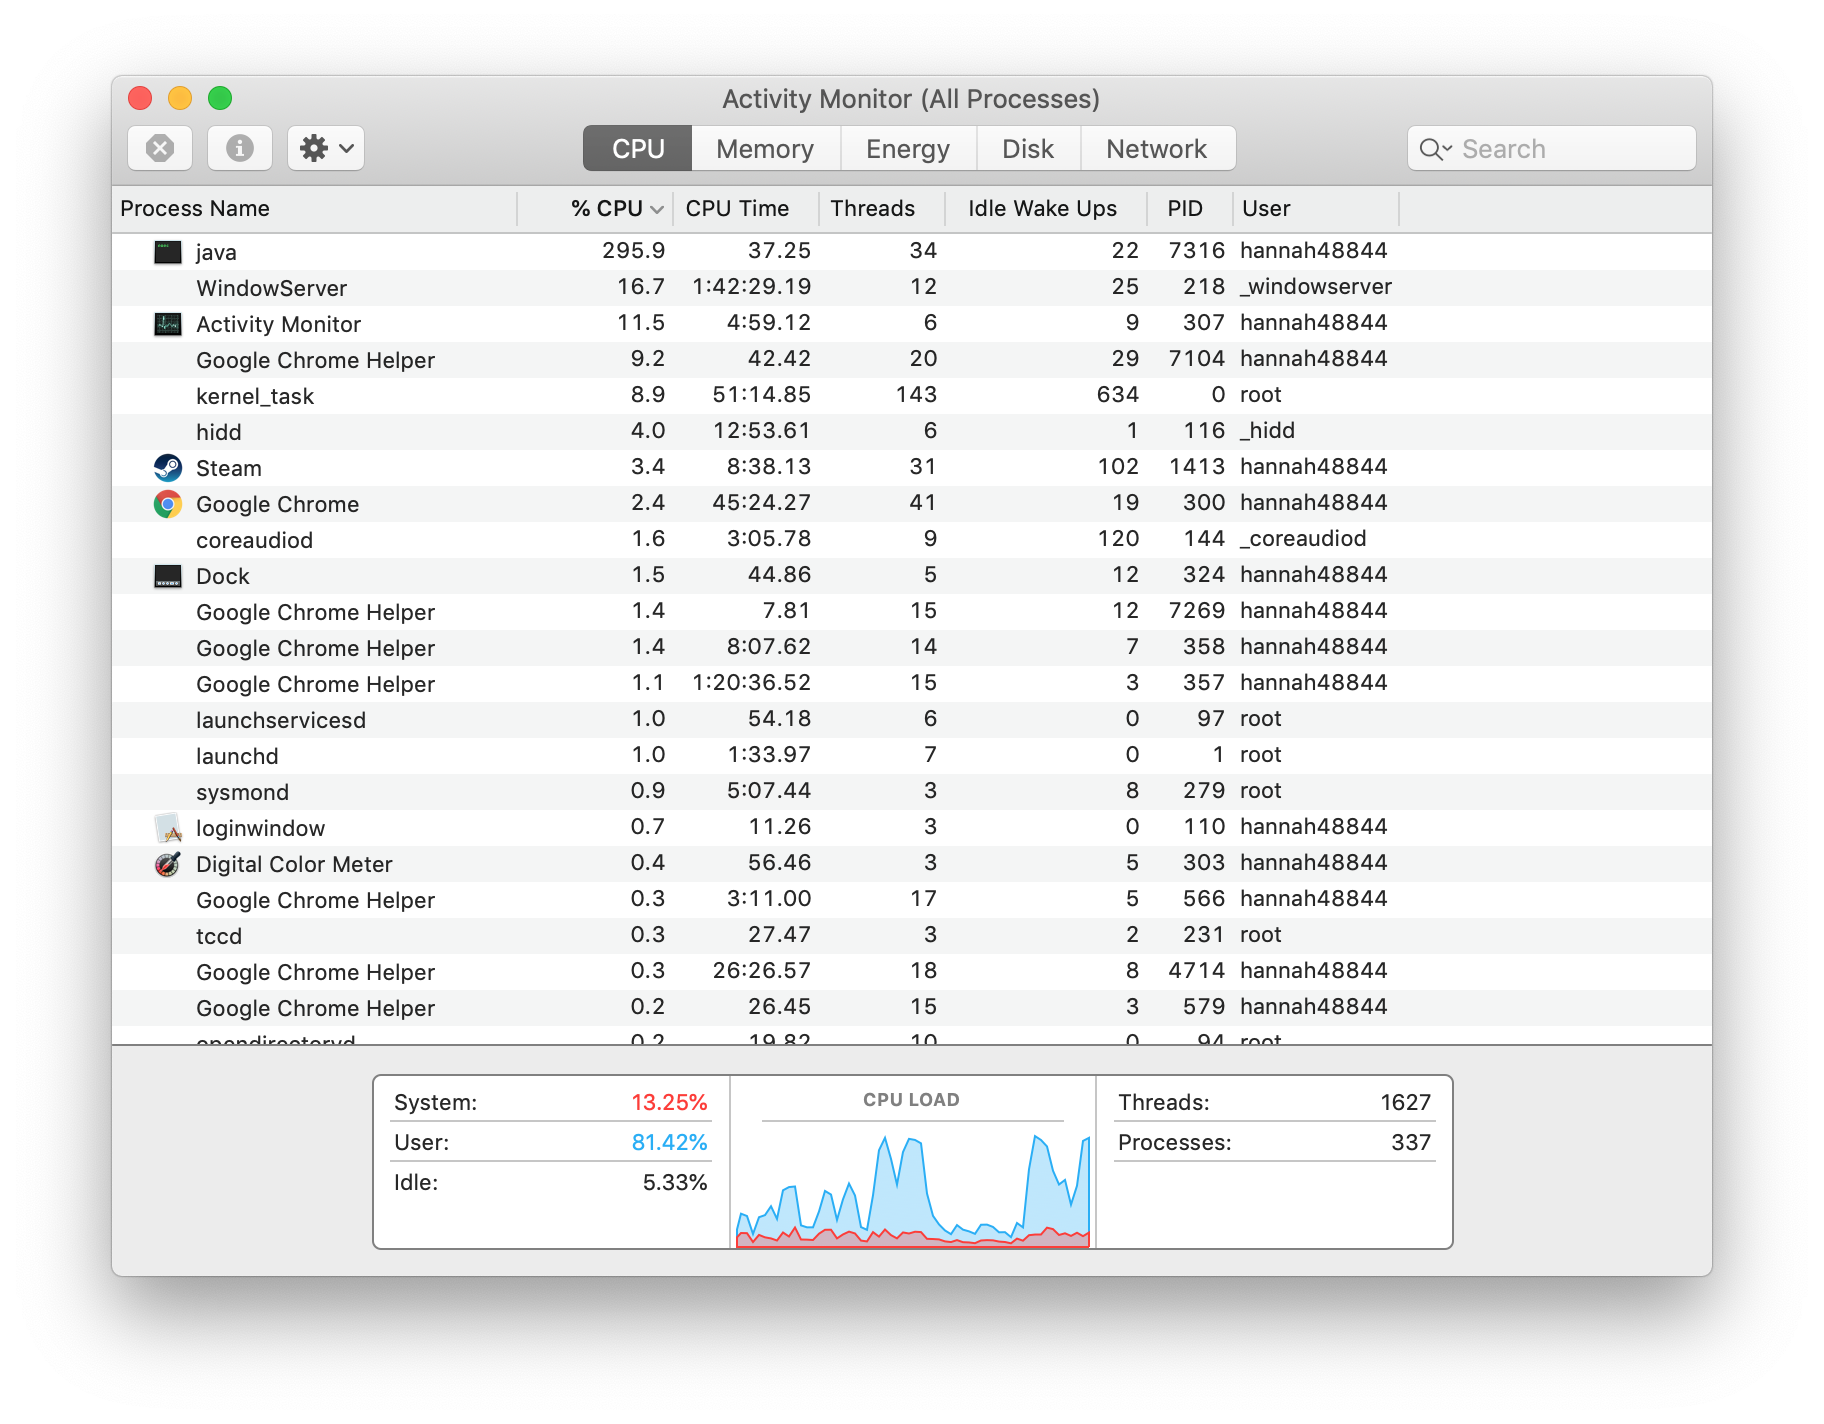Click the CPU Load graph
Image resolution: width=1824 pixels, height=1424 pixels.
tap(912, 1190)
